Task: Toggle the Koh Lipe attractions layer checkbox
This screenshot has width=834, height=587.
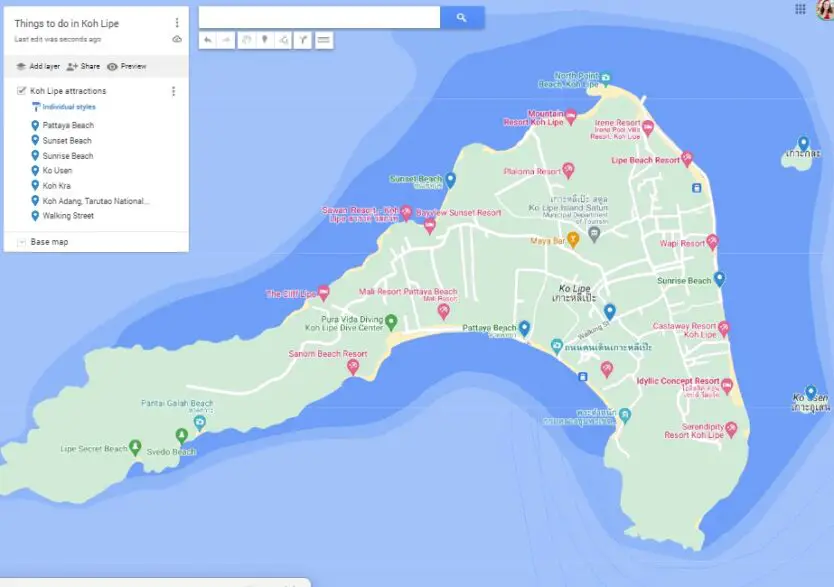Action: pos(21,91)
